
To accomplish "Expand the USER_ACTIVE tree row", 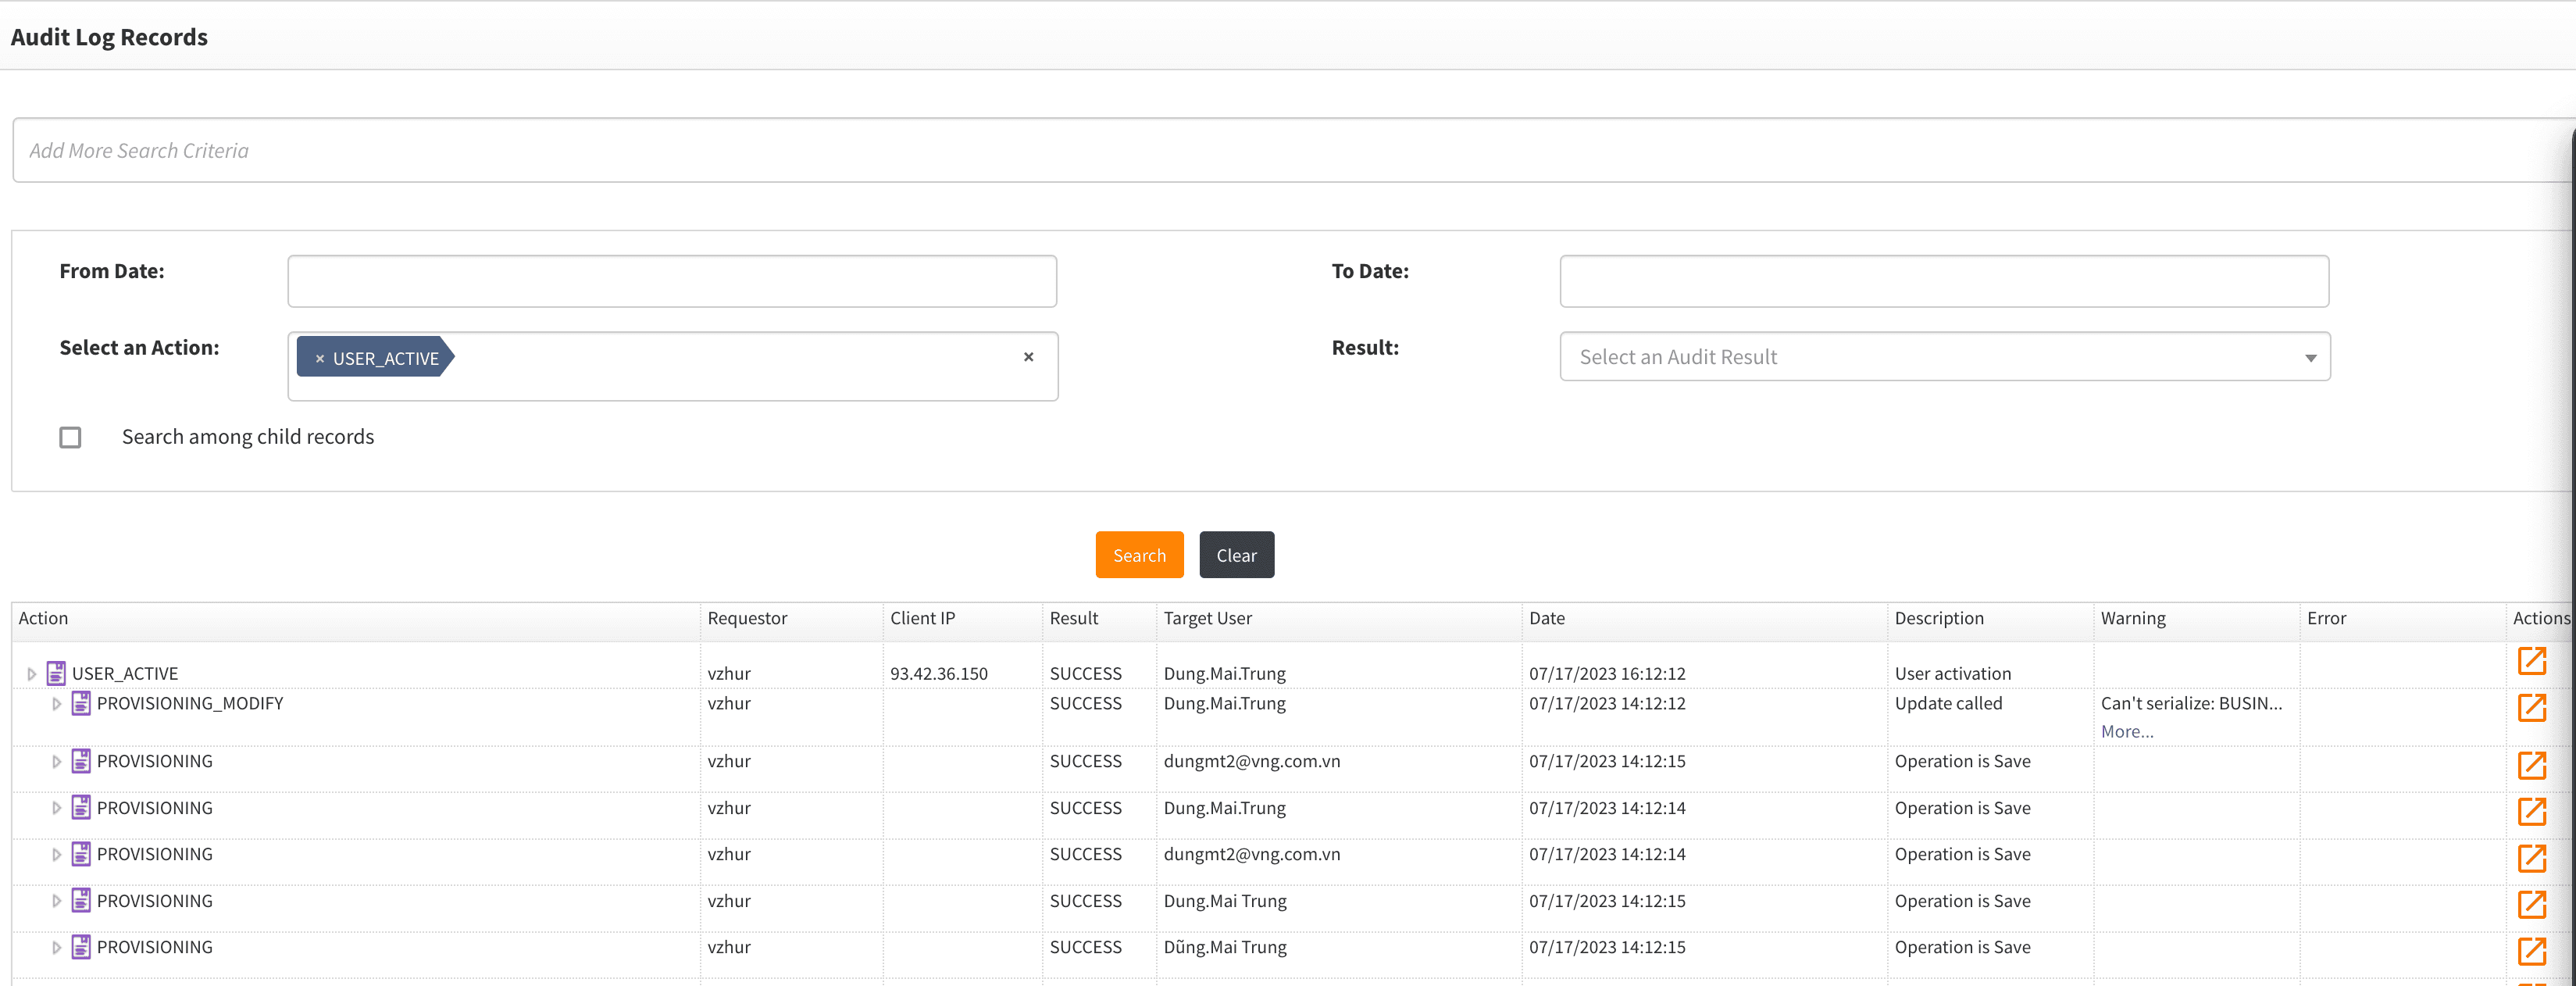I will 31,674.
